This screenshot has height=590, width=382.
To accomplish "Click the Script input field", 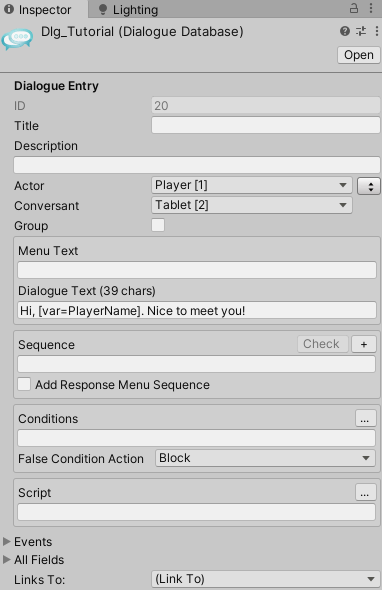I will click(196, 512).
